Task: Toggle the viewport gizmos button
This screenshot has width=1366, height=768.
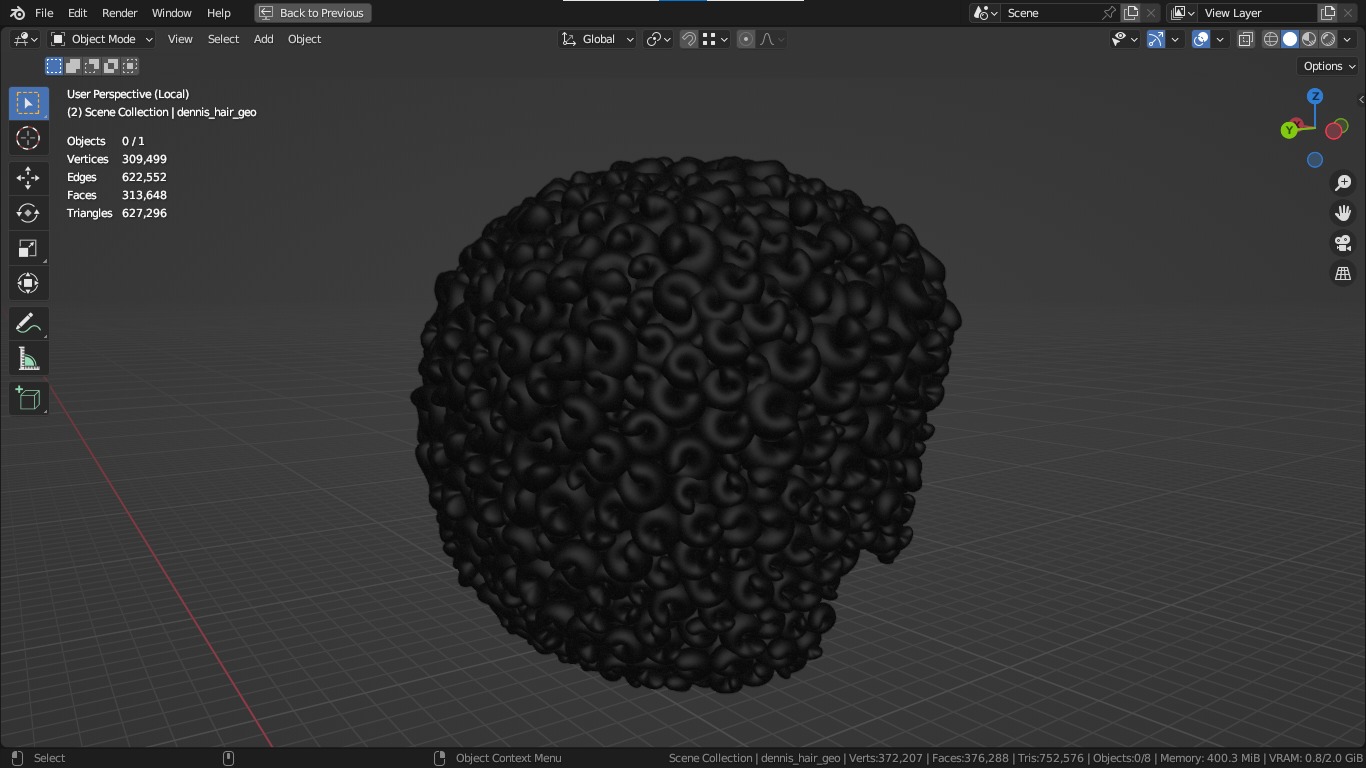Action: (x=1156, y=39)
